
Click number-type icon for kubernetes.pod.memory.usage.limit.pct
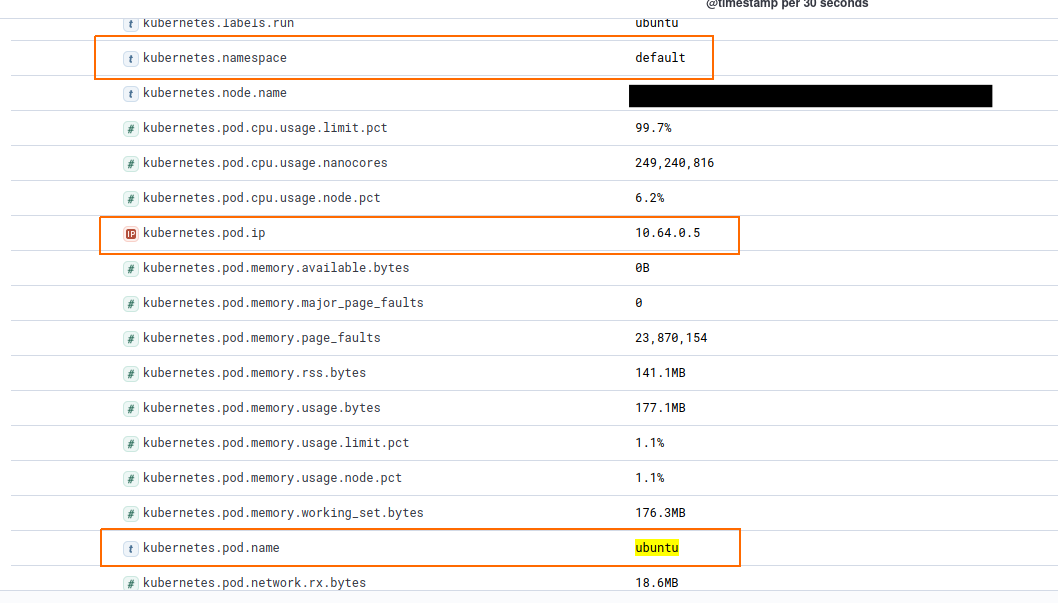click(x=131, y=444)
